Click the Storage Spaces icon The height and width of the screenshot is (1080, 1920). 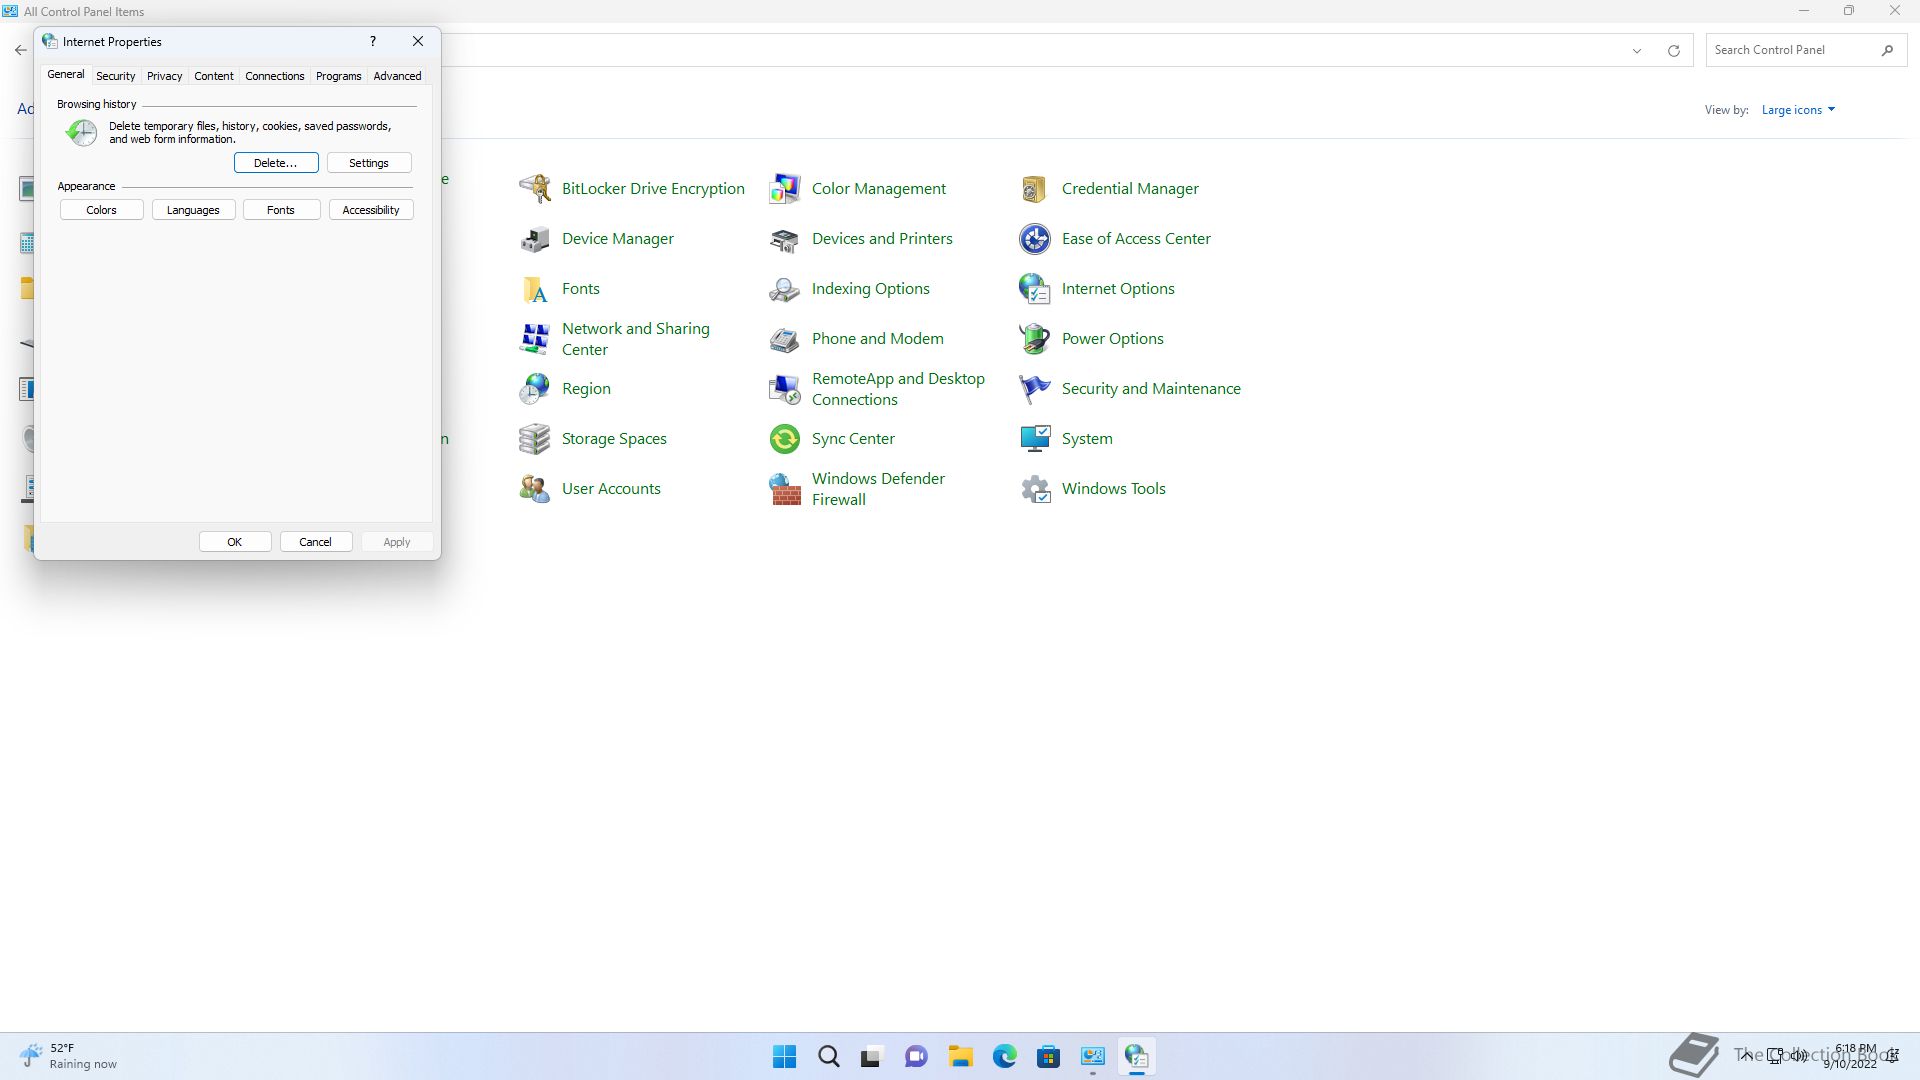[x=535, y=438]
